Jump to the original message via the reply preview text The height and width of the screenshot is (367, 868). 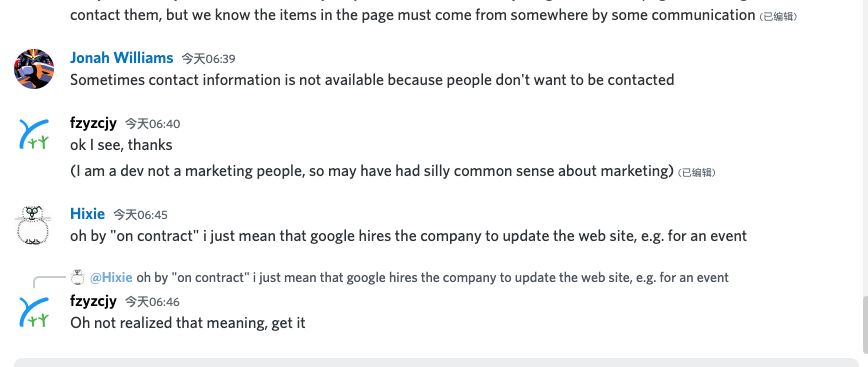(x=432, y=277)
